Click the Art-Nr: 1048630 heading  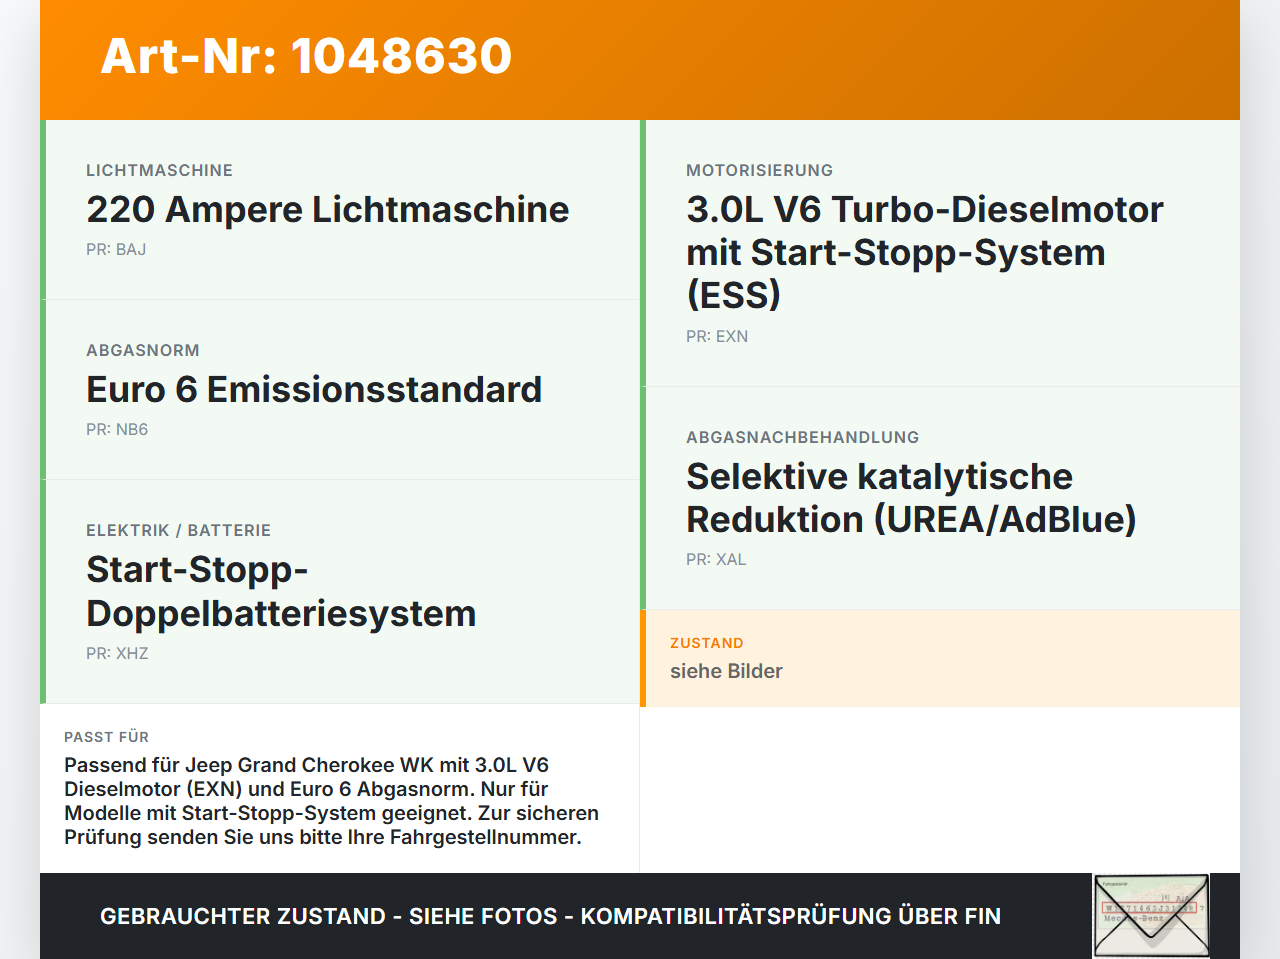pyautogui.click(x=306, y=56)
